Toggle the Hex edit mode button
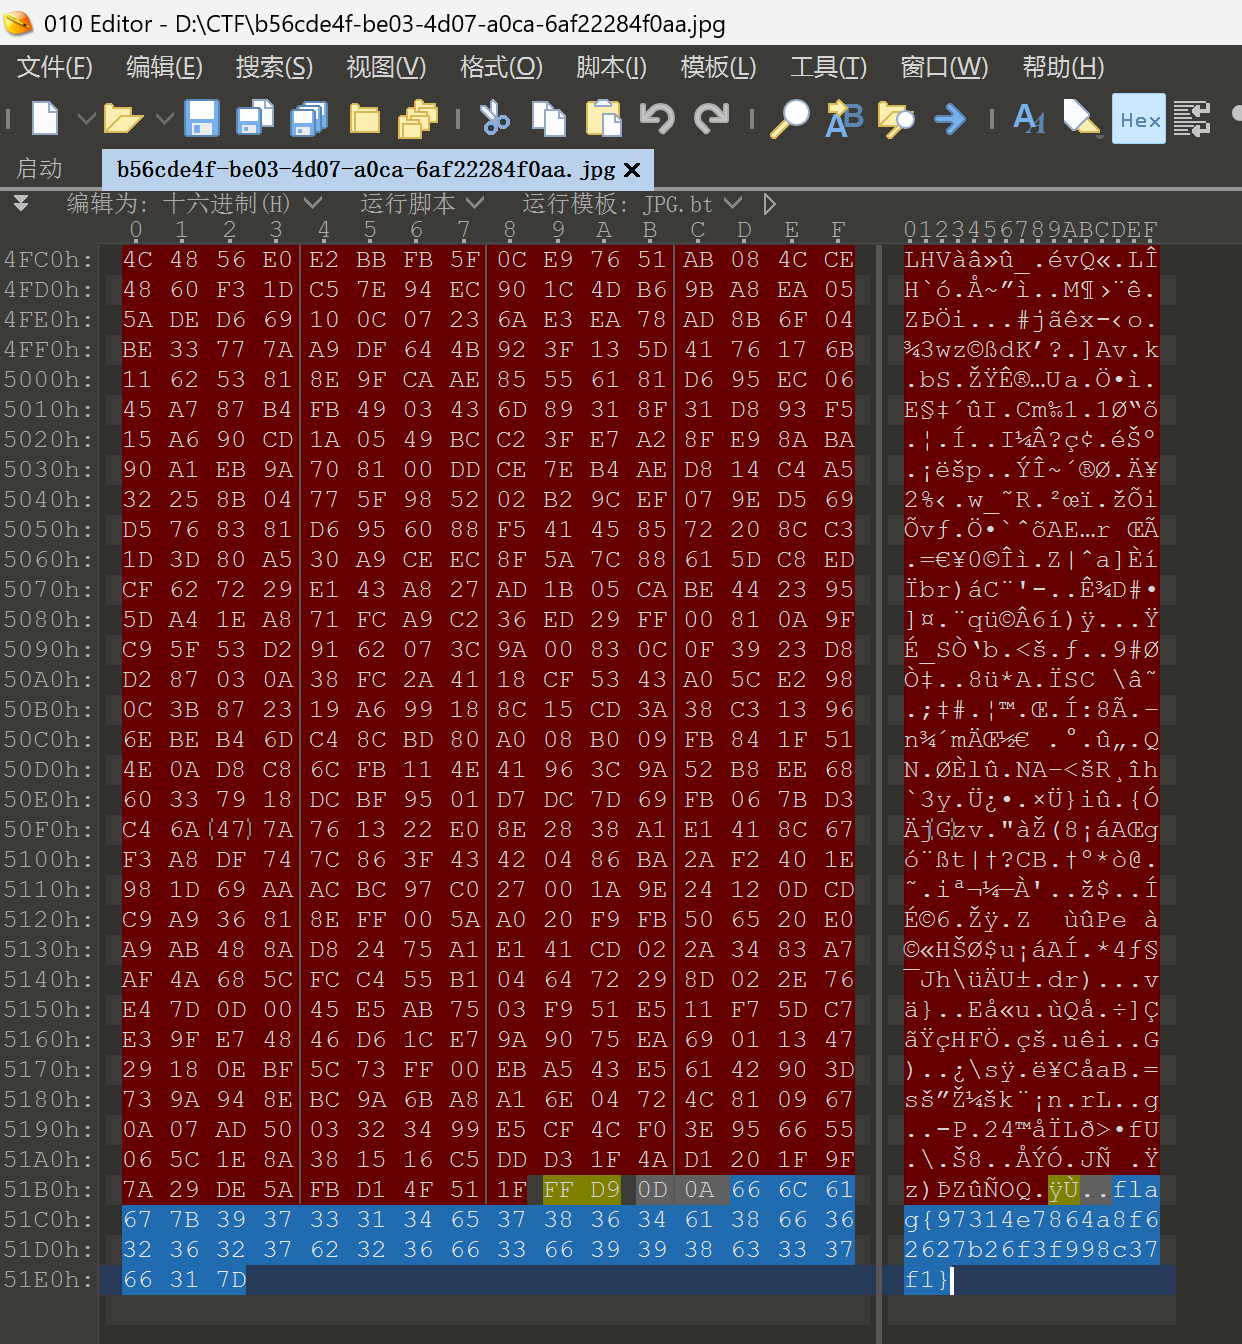 tap(1139, 119)
